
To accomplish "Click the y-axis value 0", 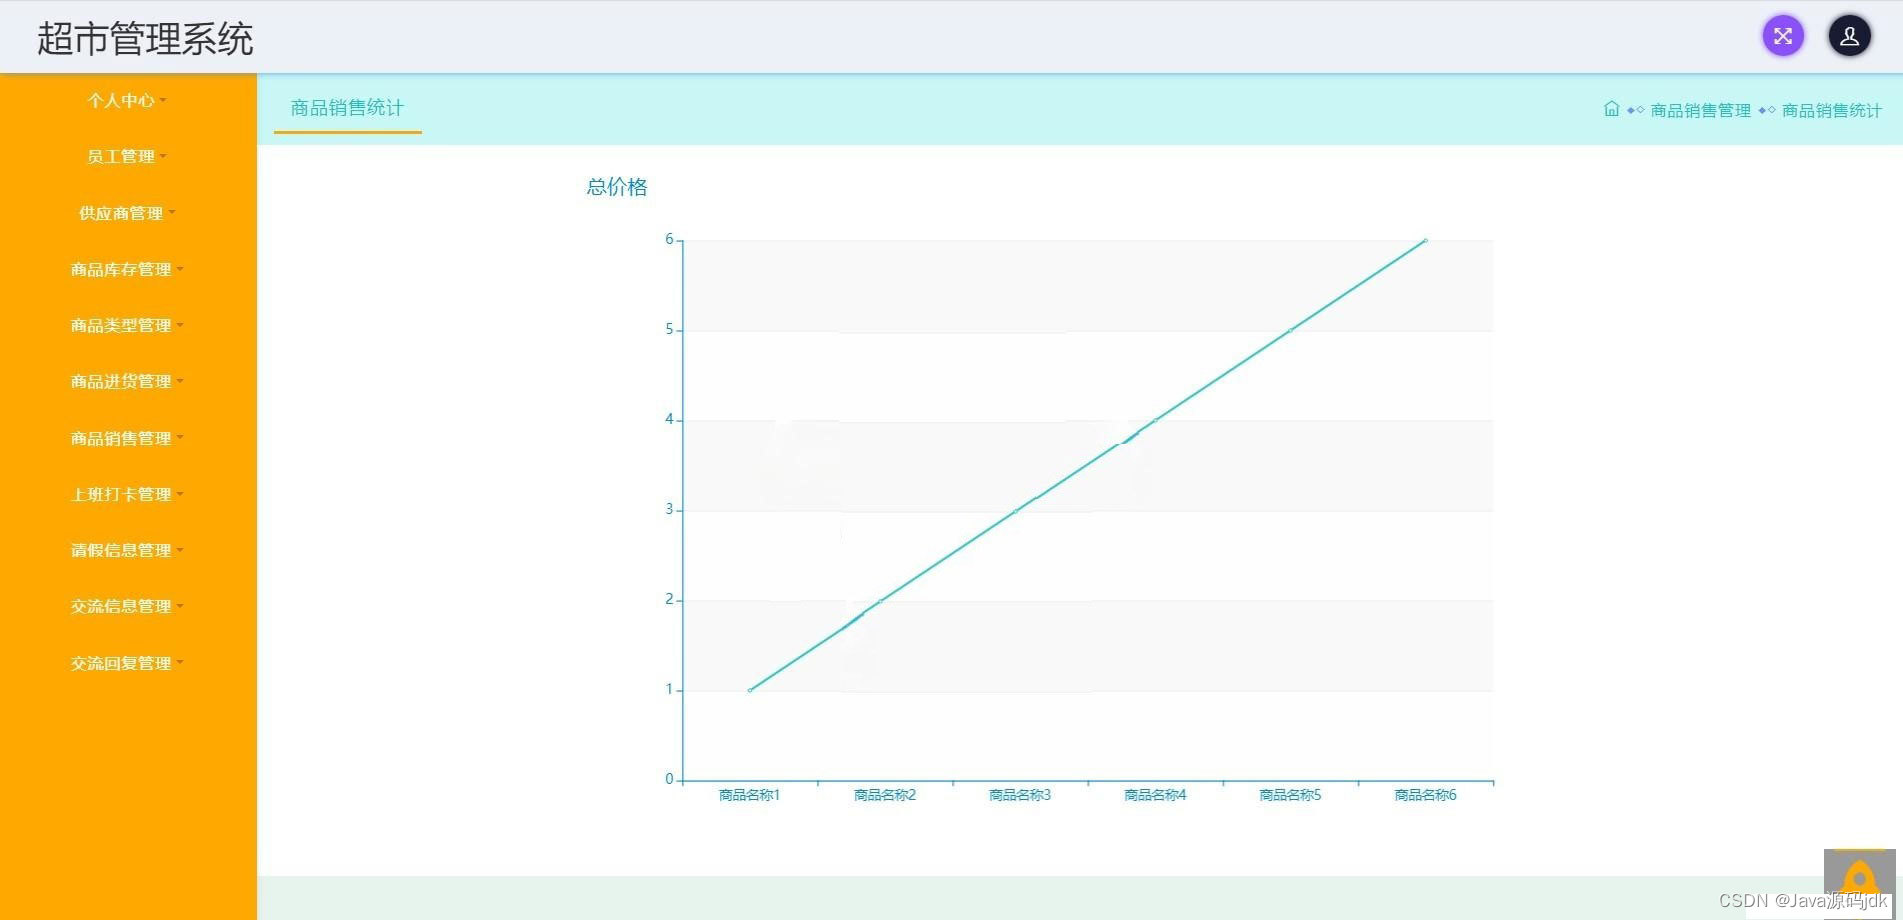I will (x=669, y=779).
